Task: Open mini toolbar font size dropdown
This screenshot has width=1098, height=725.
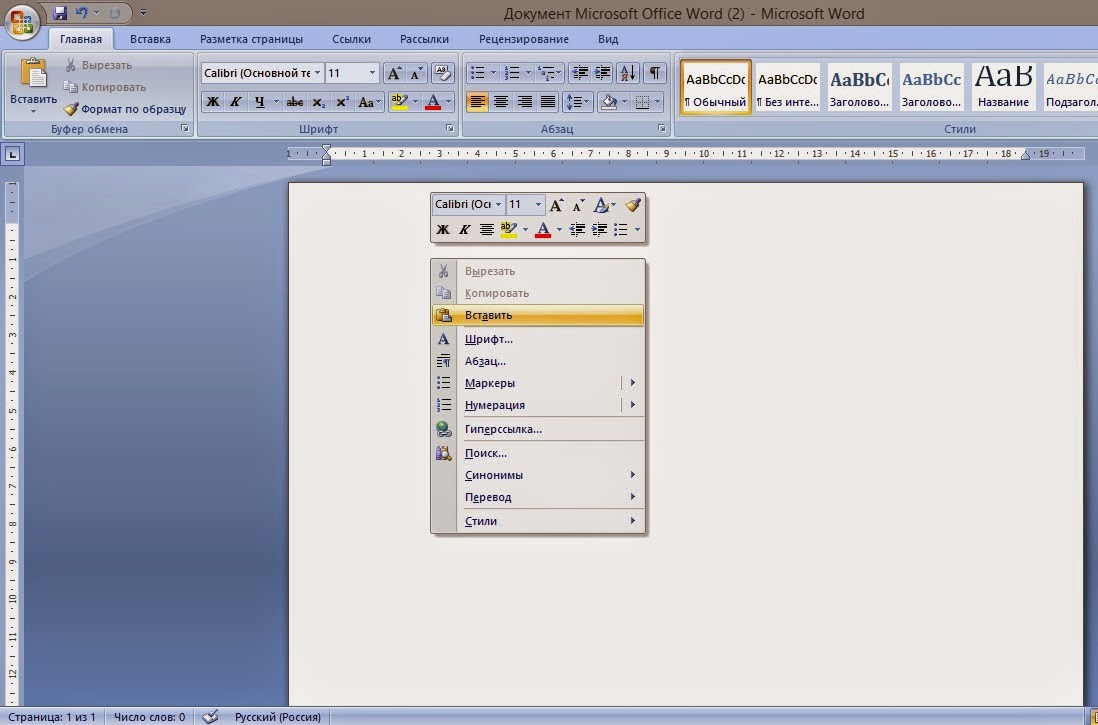Action: pos(538,205)
